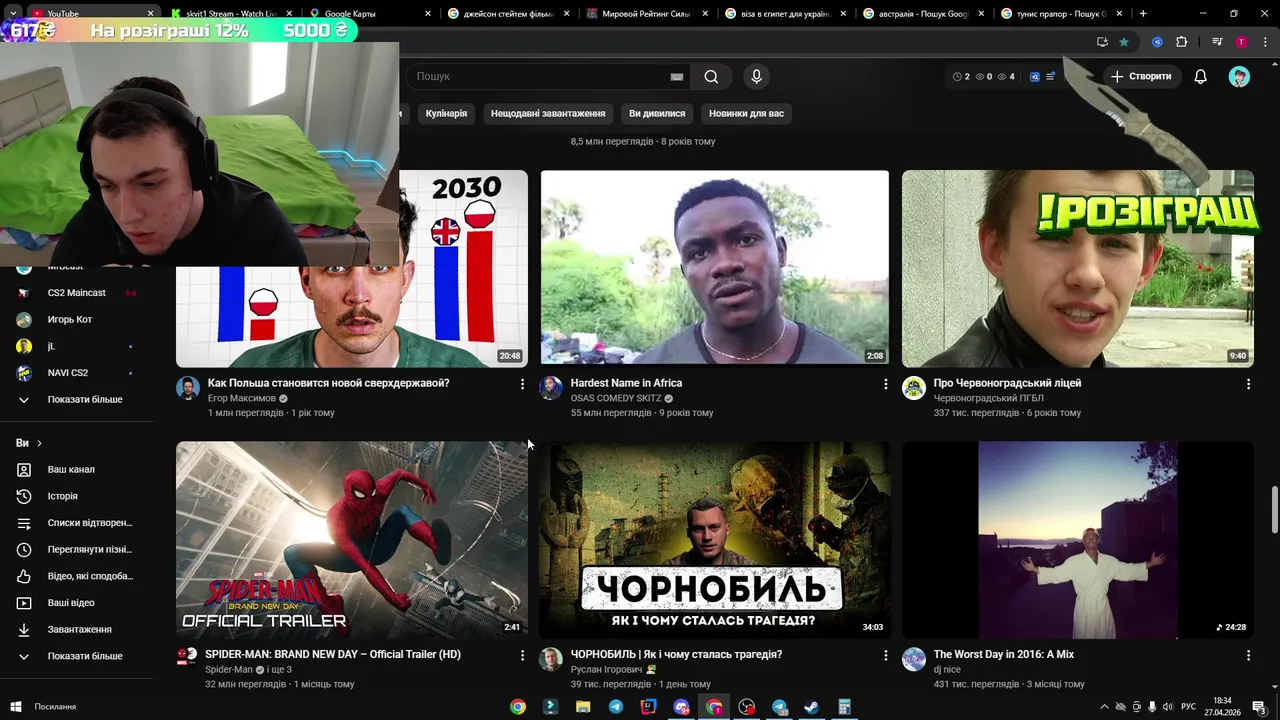The width and height of the screenshot is (1280, 720).
Task: Open the on-screen keyboard in the search box
Action: pos(677,76)
